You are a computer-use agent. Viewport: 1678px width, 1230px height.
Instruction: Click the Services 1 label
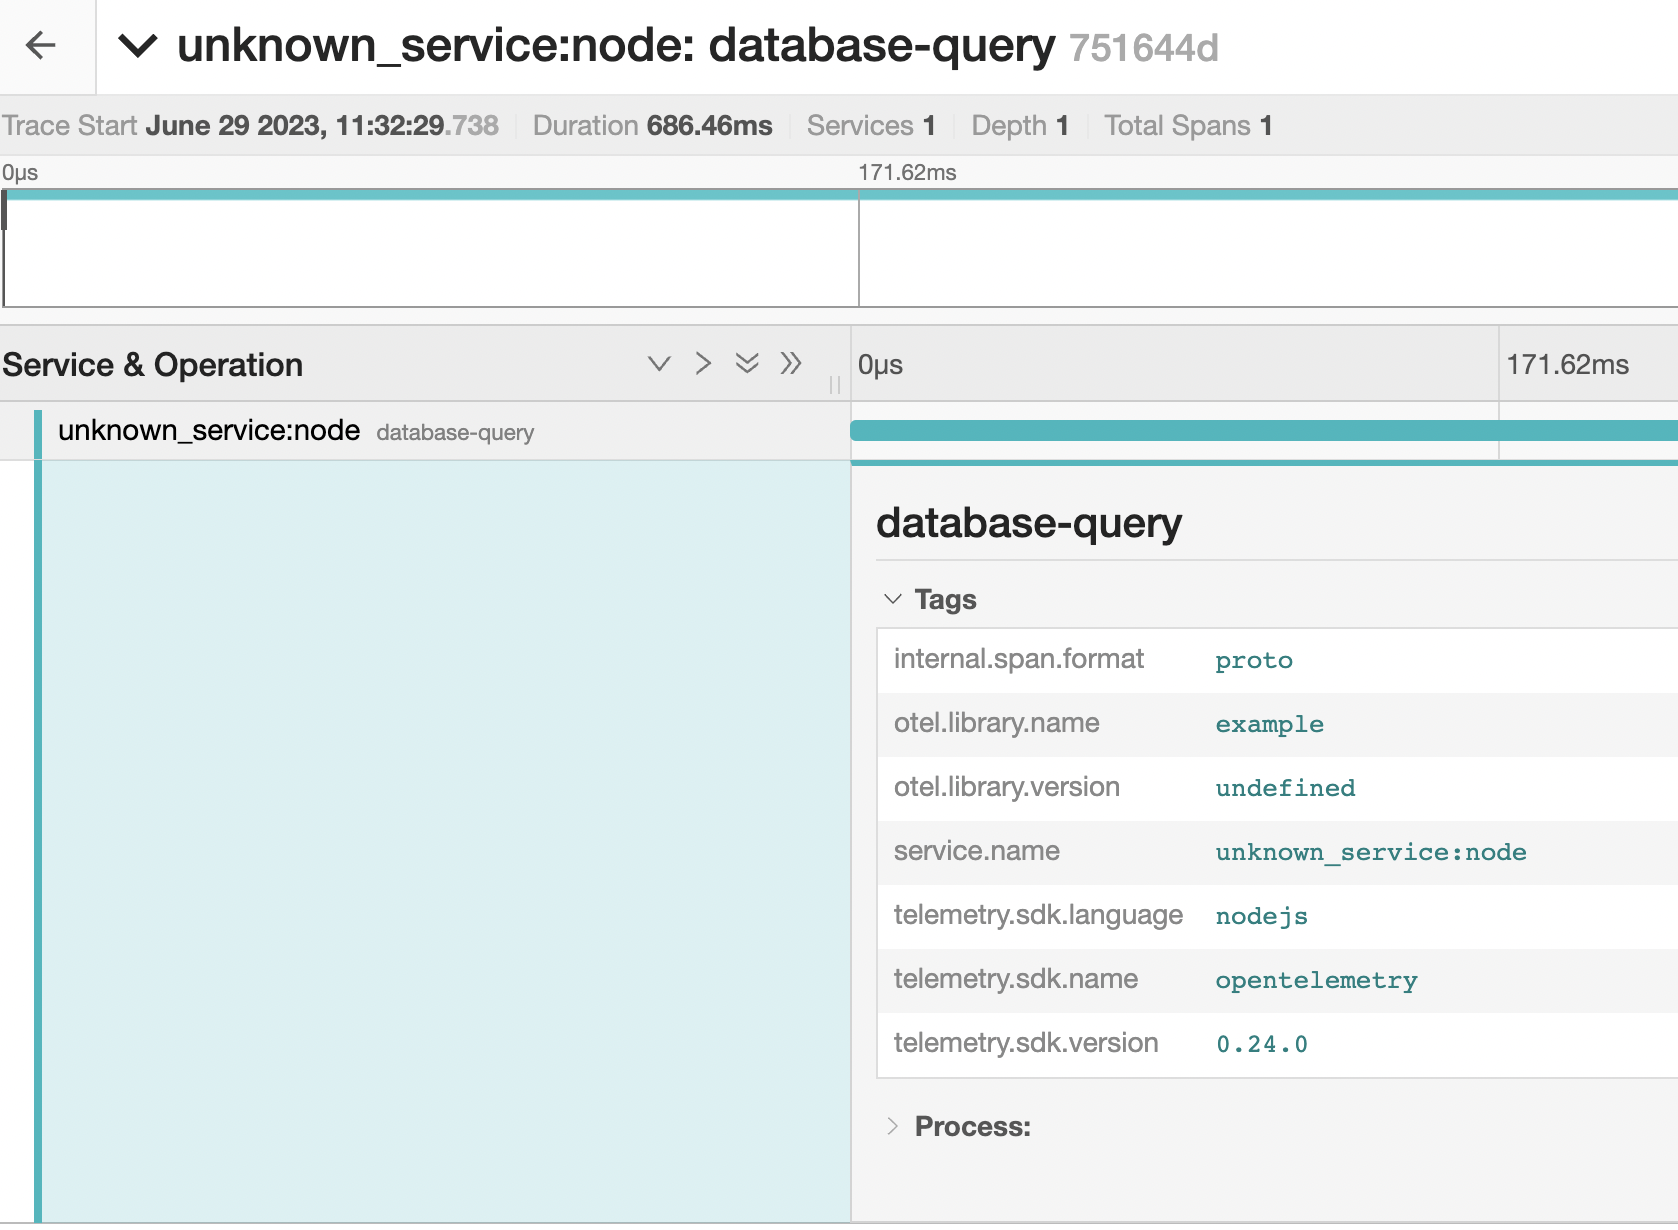click(871, 125)
